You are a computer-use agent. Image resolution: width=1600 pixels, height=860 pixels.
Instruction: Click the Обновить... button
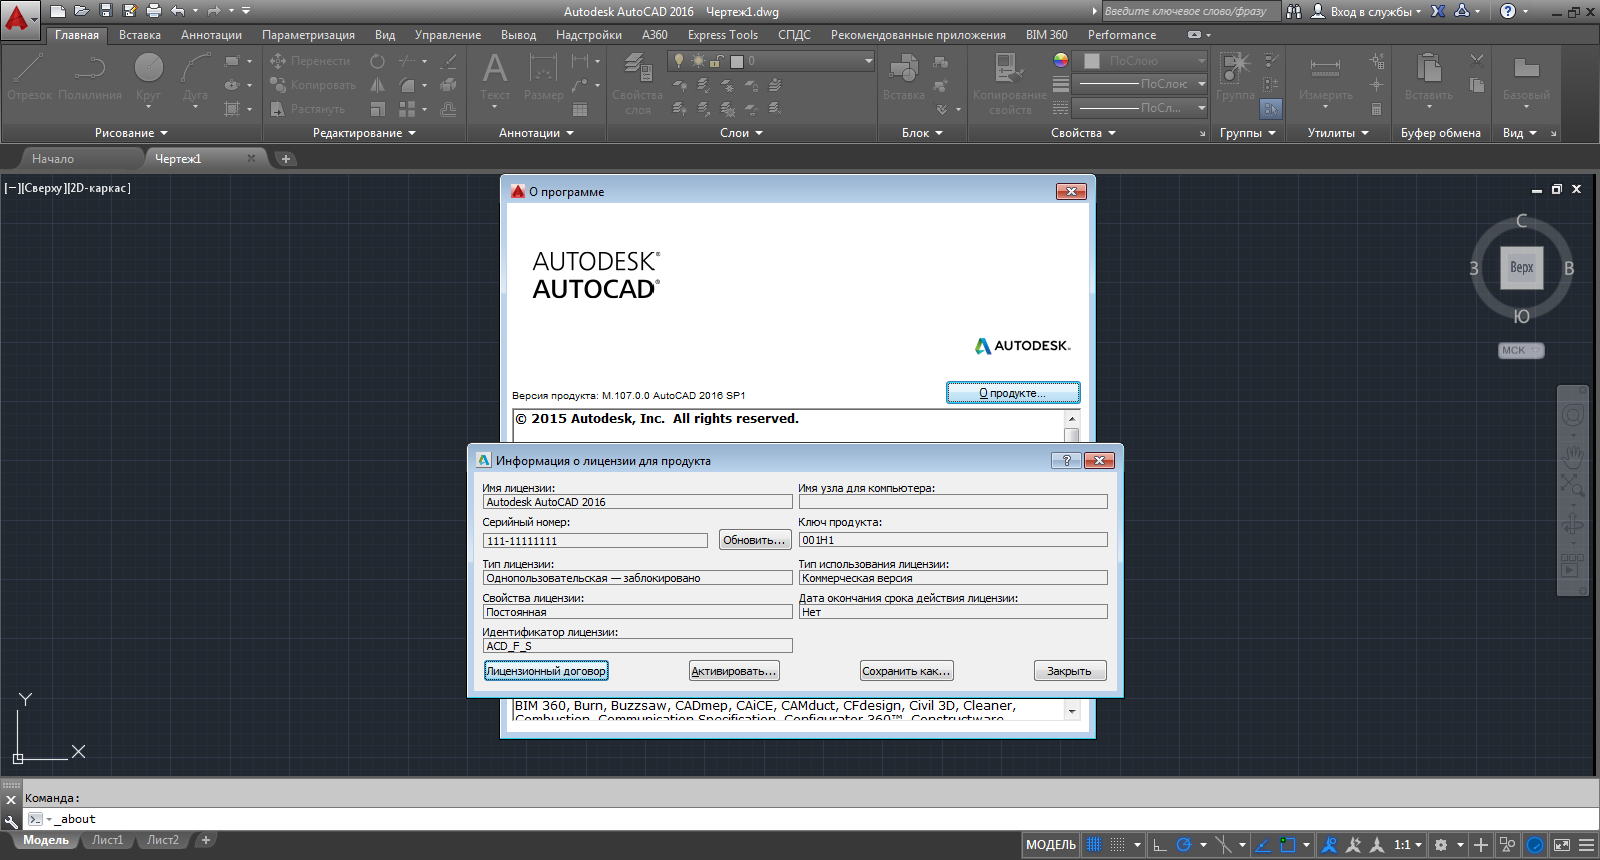coord(755,540)
